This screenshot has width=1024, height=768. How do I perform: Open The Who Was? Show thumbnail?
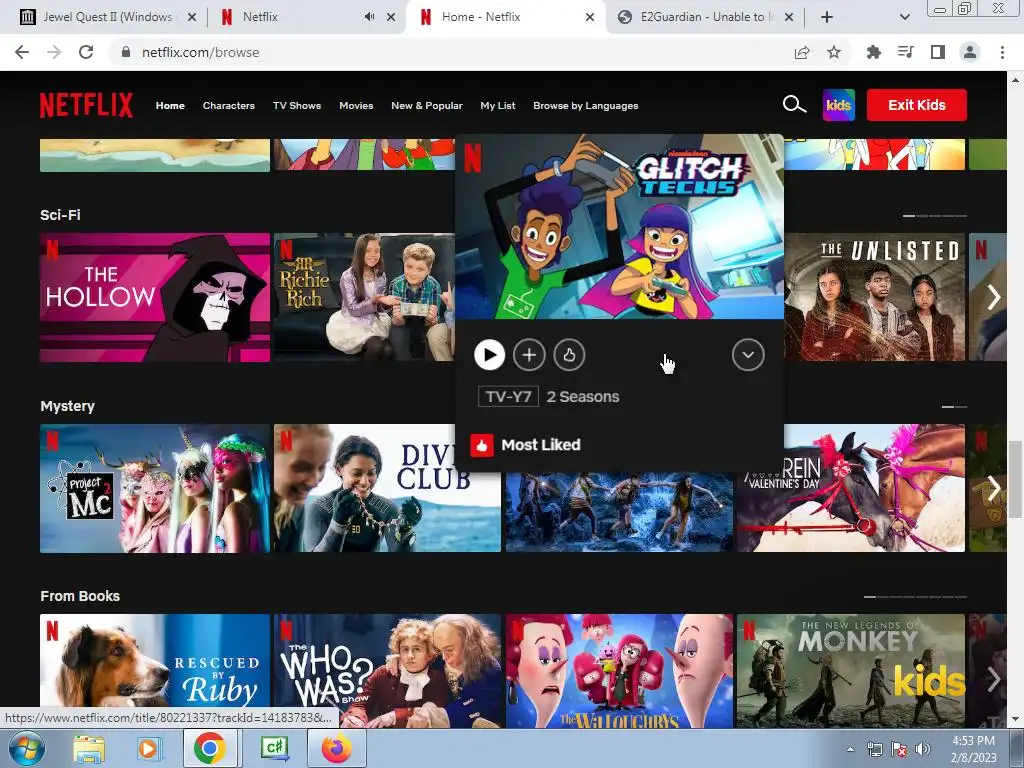[x=387, y=671]
